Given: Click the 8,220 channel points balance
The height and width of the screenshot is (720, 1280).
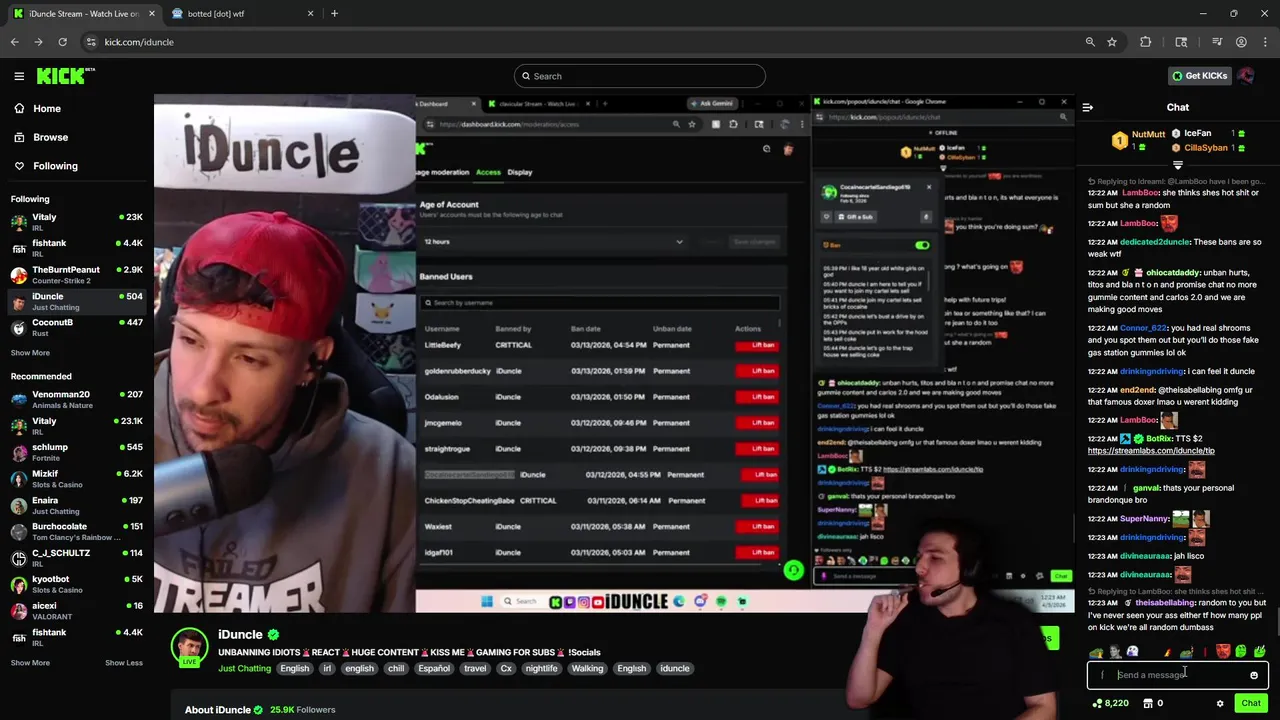Looking at the screenshot, I should tap(1110, 703).
